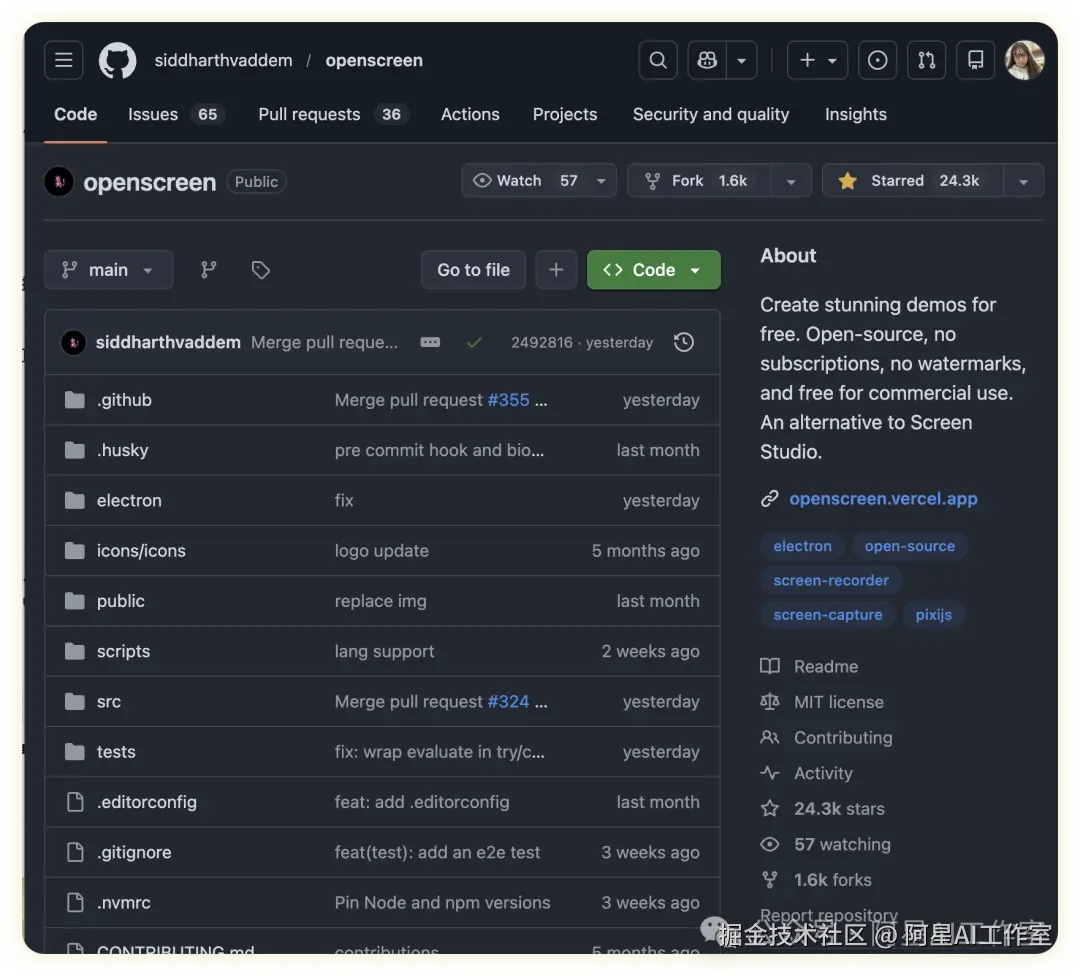
Task: Open the tests folder
Action: 116,752
